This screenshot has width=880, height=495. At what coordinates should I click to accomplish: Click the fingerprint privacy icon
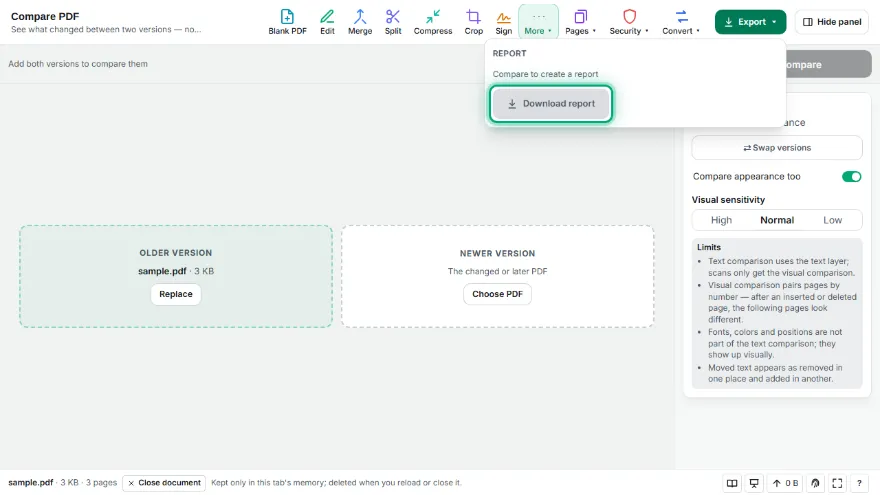[x=815, y=483]
